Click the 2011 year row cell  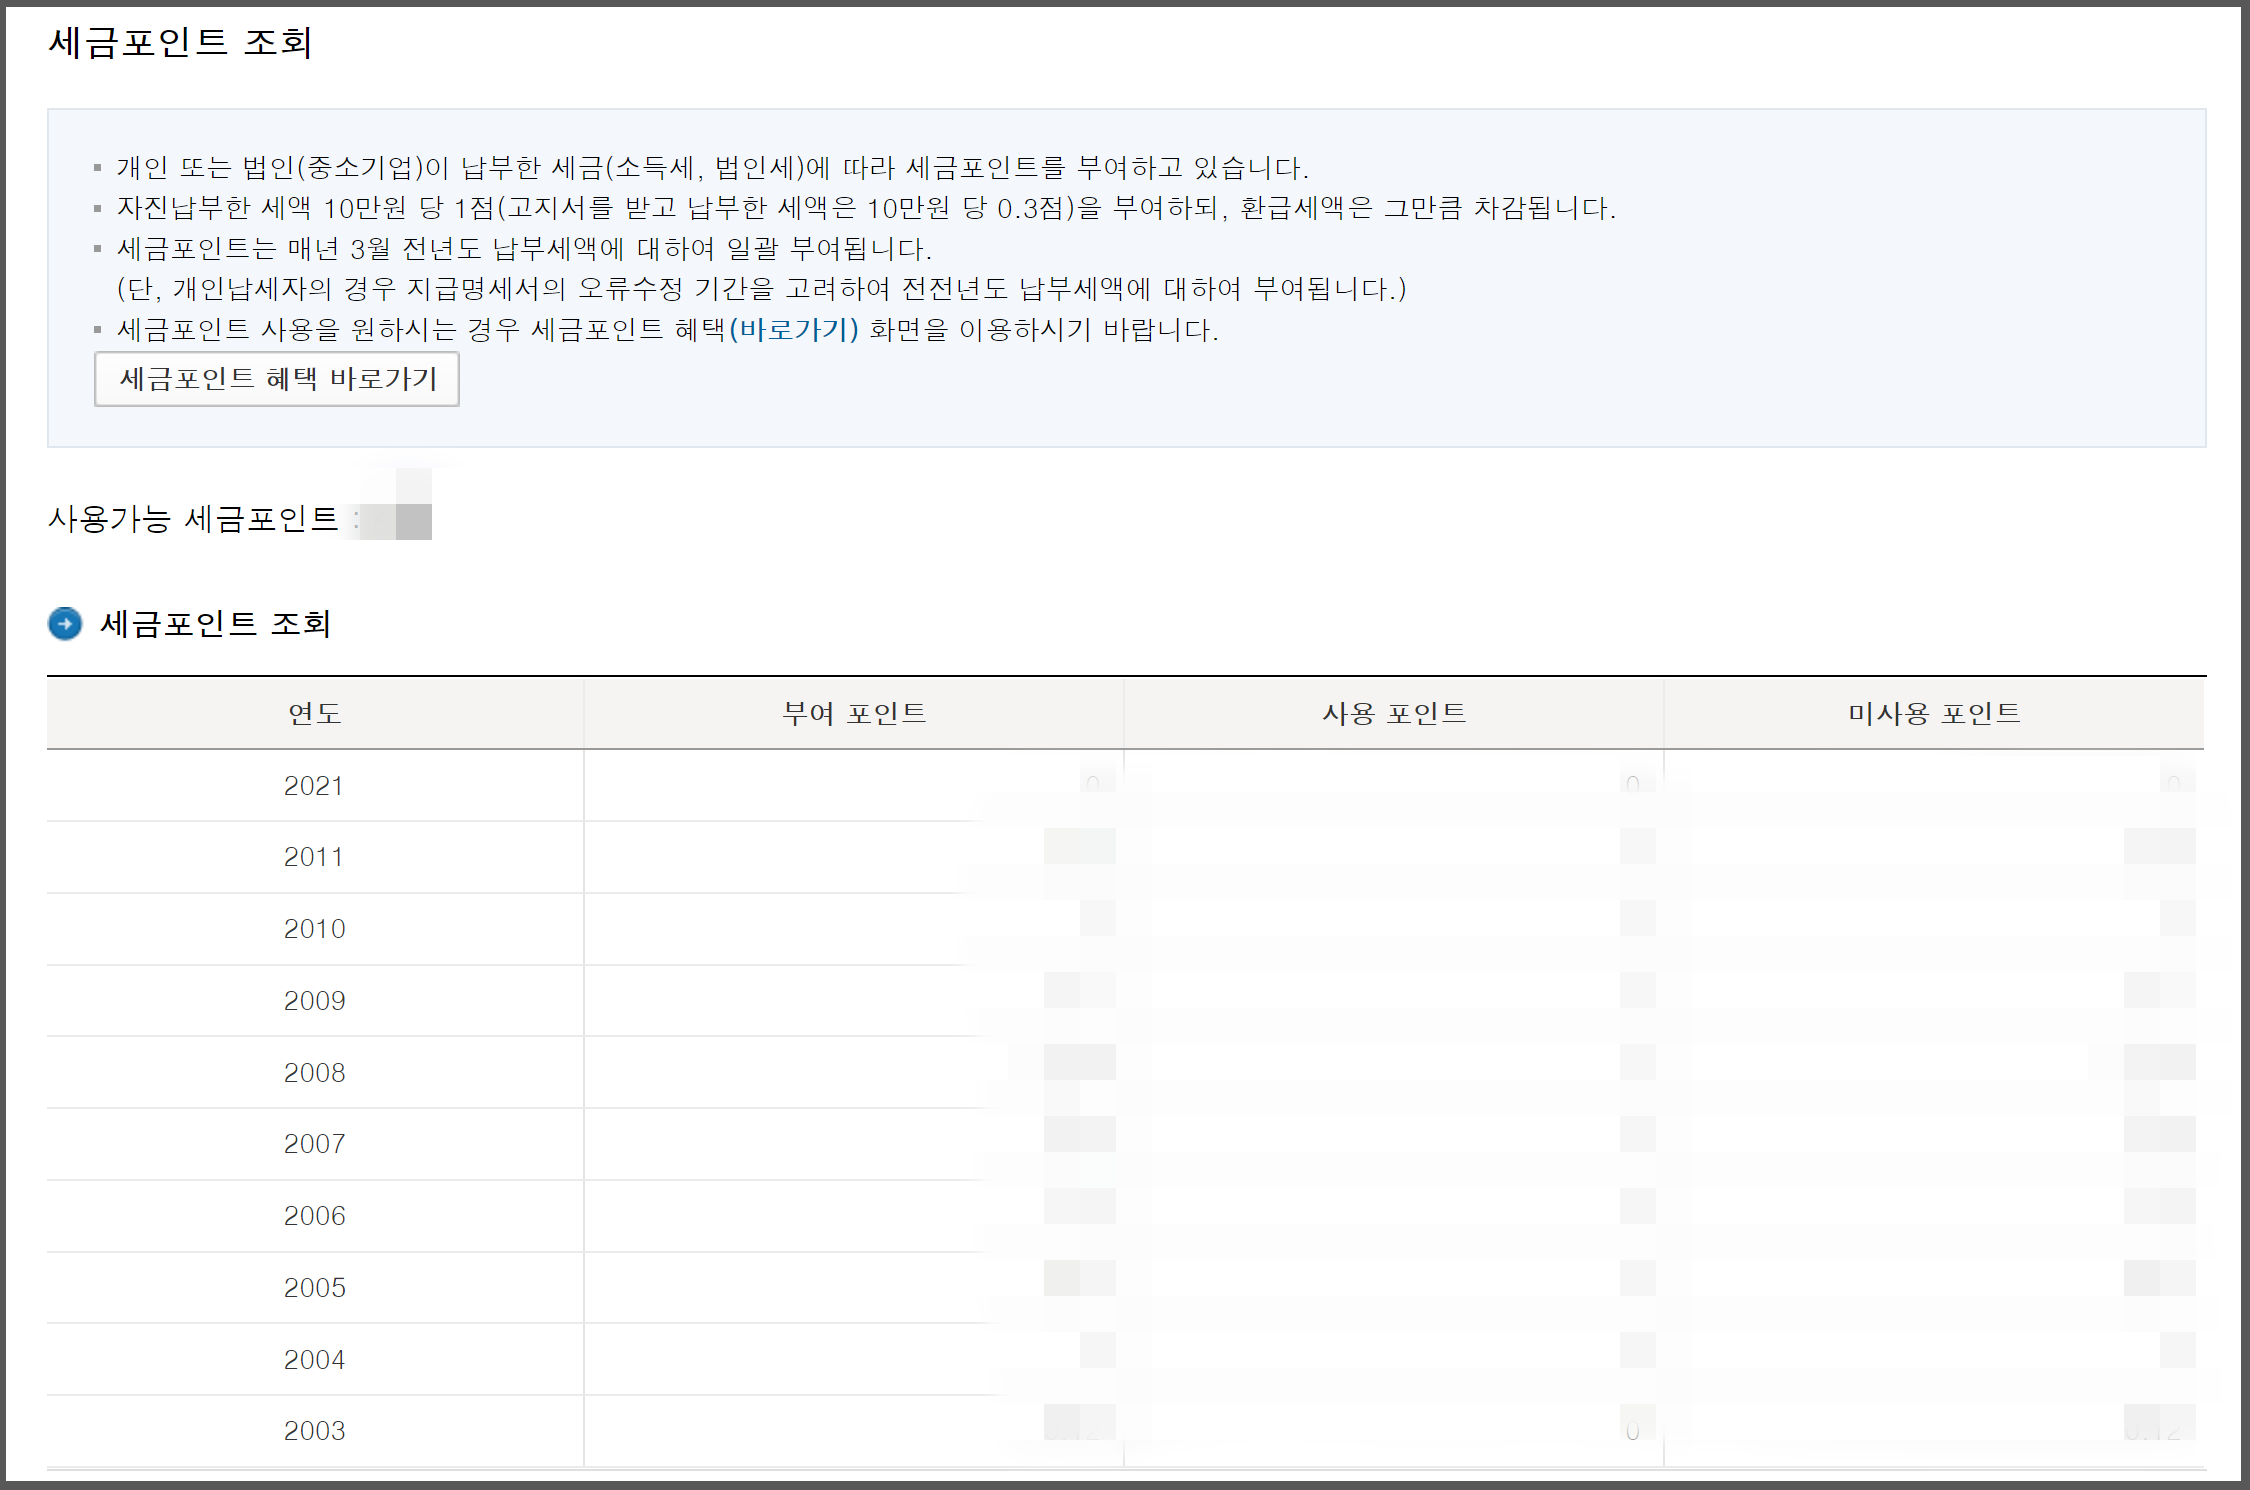click(x=315, y=857)
